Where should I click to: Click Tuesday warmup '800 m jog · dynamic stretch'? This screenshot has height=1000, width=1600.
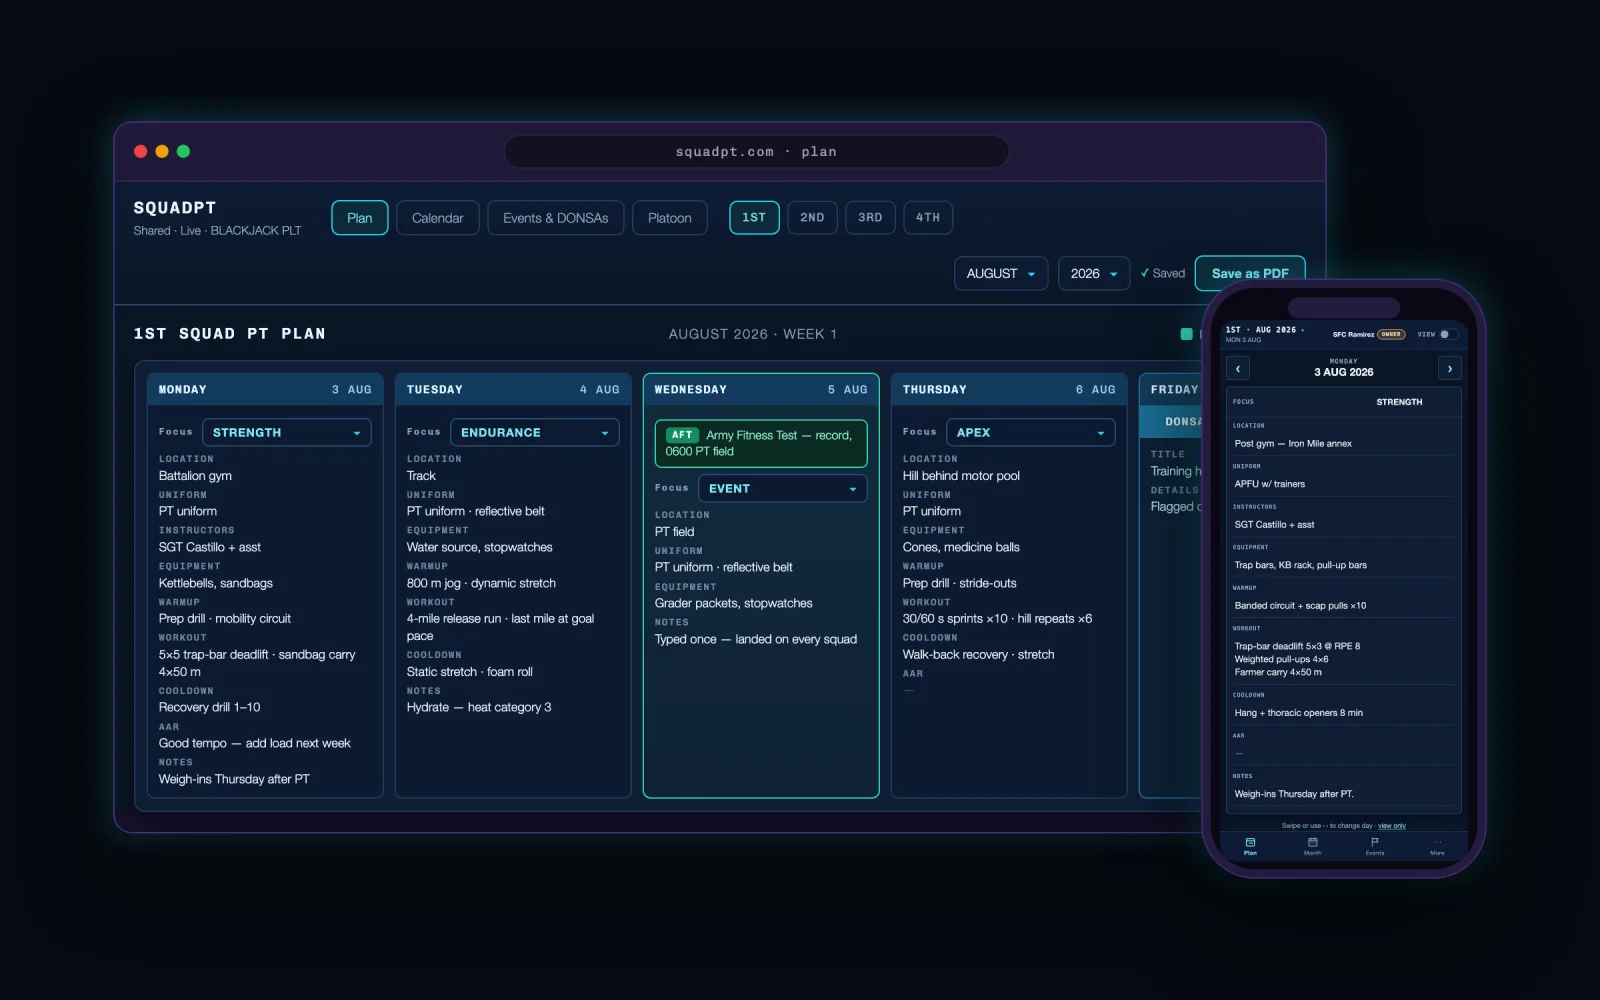pyautogui.click(x=481, y=583)
